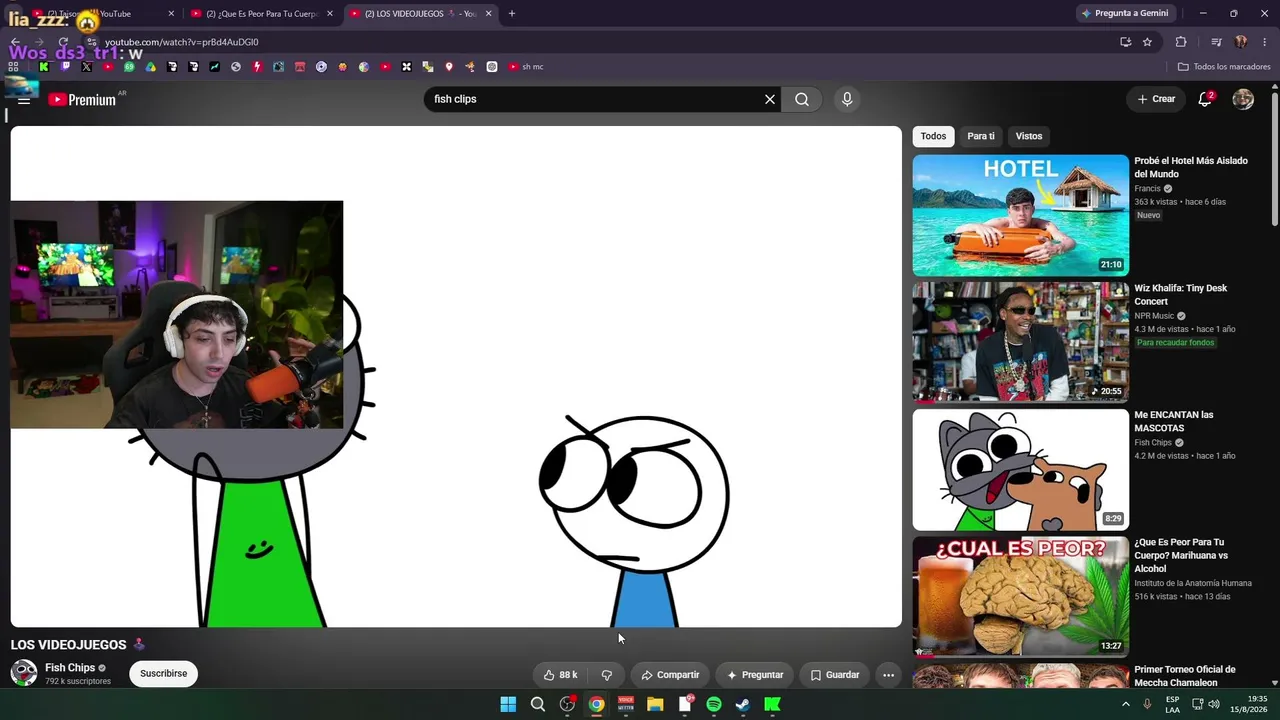Like the video with 88 k likes

pyautogui.click(x=560, y=675)
